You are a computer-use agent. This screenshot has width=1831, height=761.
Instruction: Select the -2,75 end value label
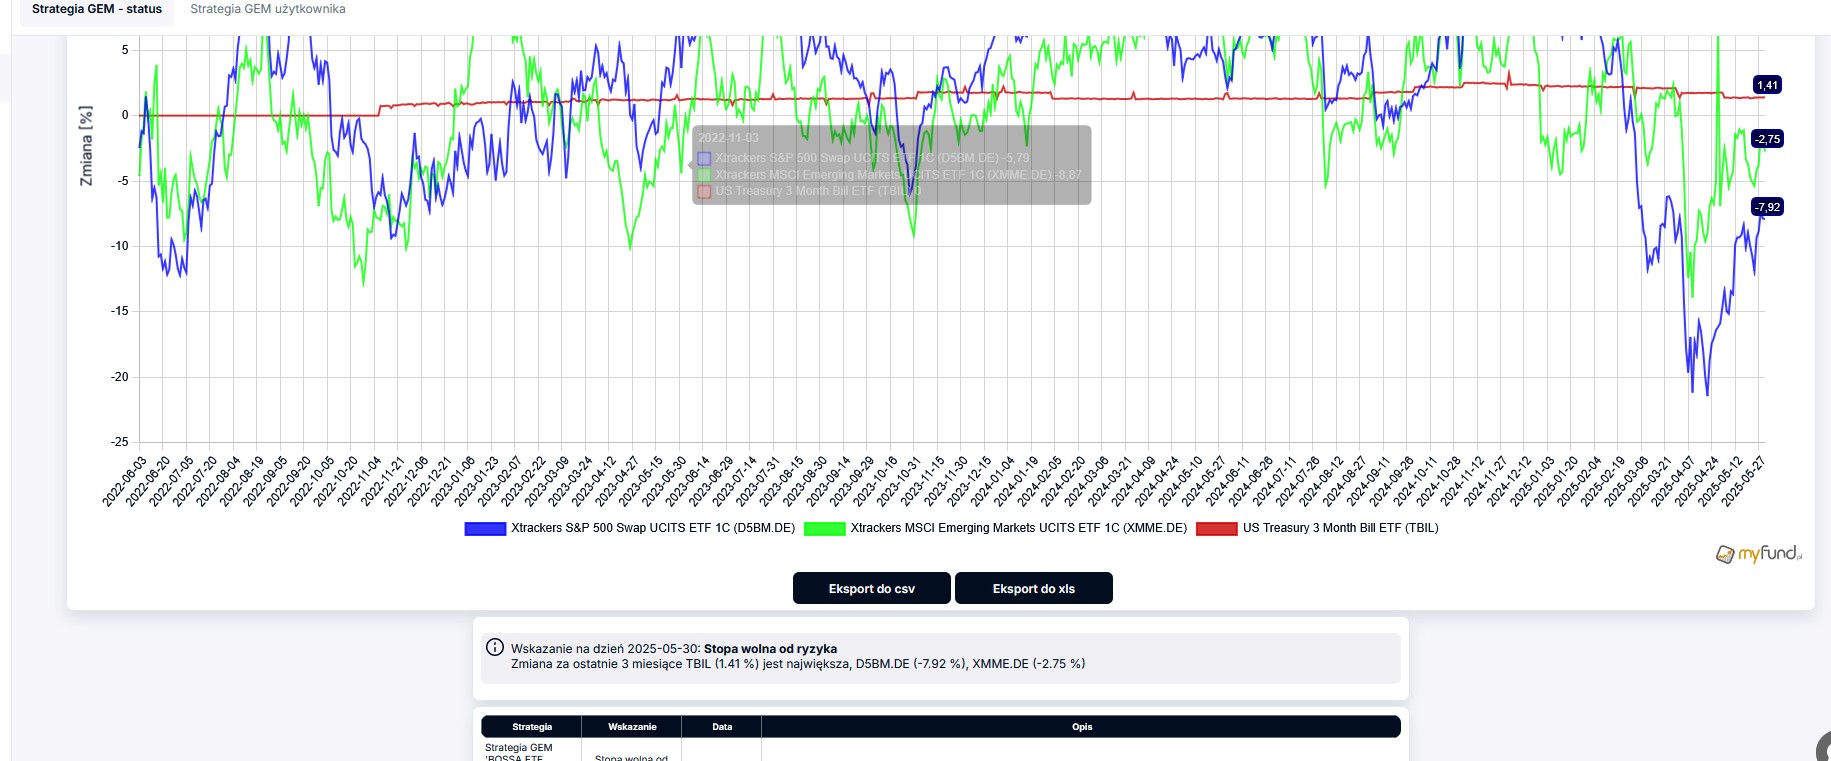[1768, 139]
